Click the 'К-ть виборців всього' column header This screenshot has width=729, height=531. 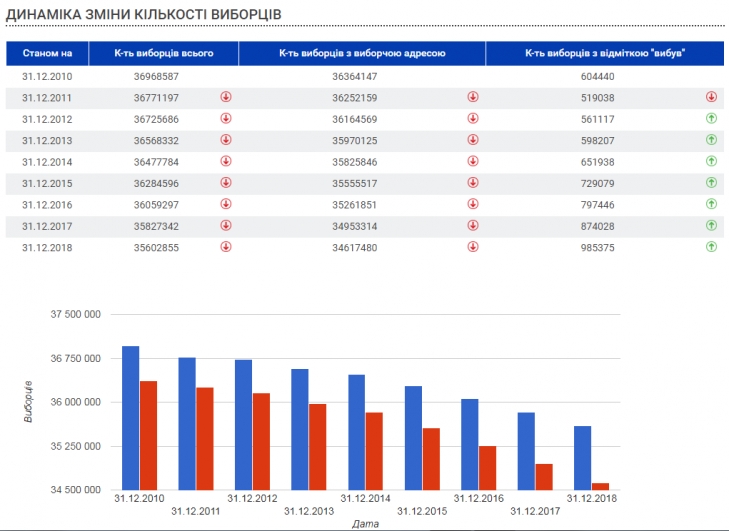(162, 53)
